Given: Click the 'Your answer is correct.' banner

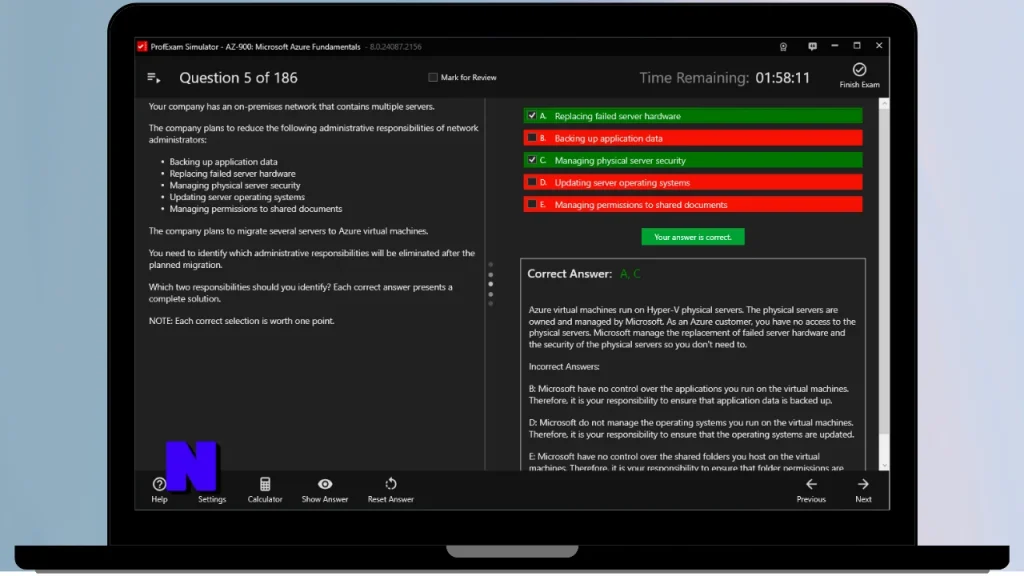Looking at the screenshot, I should pos(692,237).
